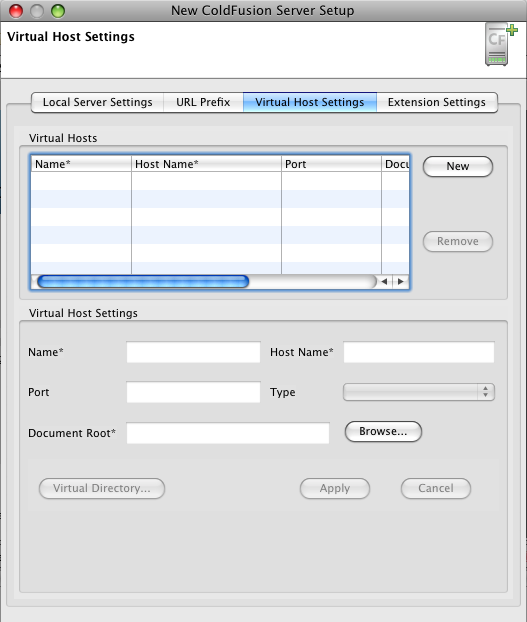Image resolution: width=527 pixels, height=622 pixels.
Task: Zoom window with the green button
Action: (58, 11)
